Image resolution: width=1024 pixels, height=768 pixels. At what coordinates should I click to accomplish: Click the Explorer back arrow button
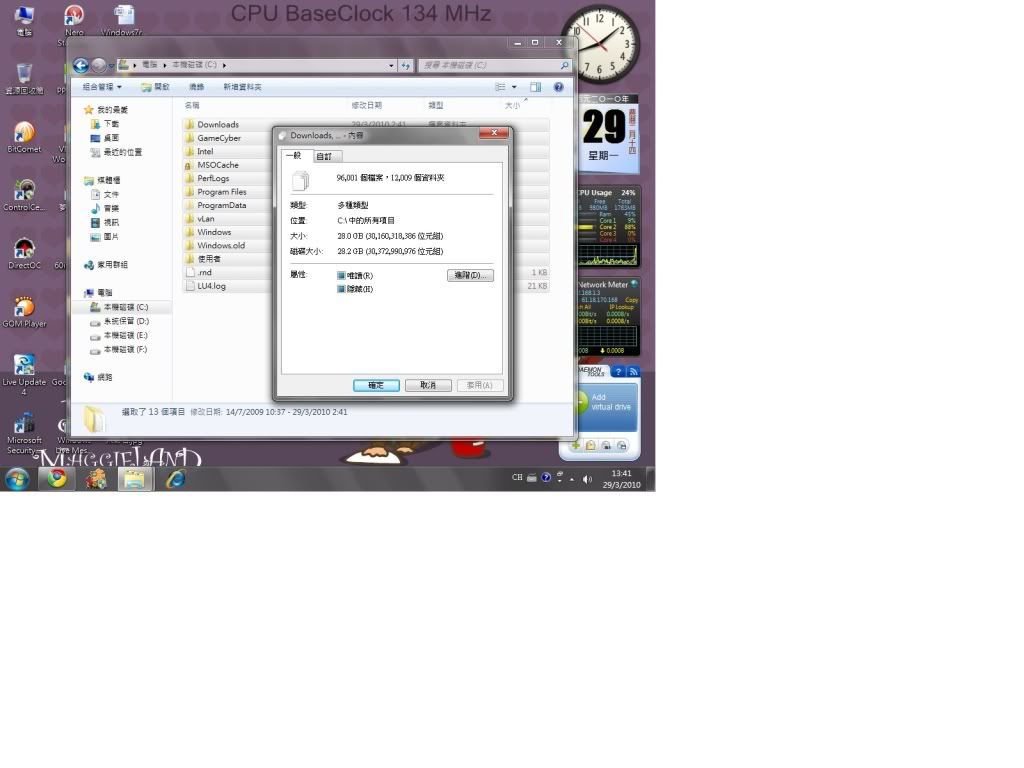pos(81,66)
